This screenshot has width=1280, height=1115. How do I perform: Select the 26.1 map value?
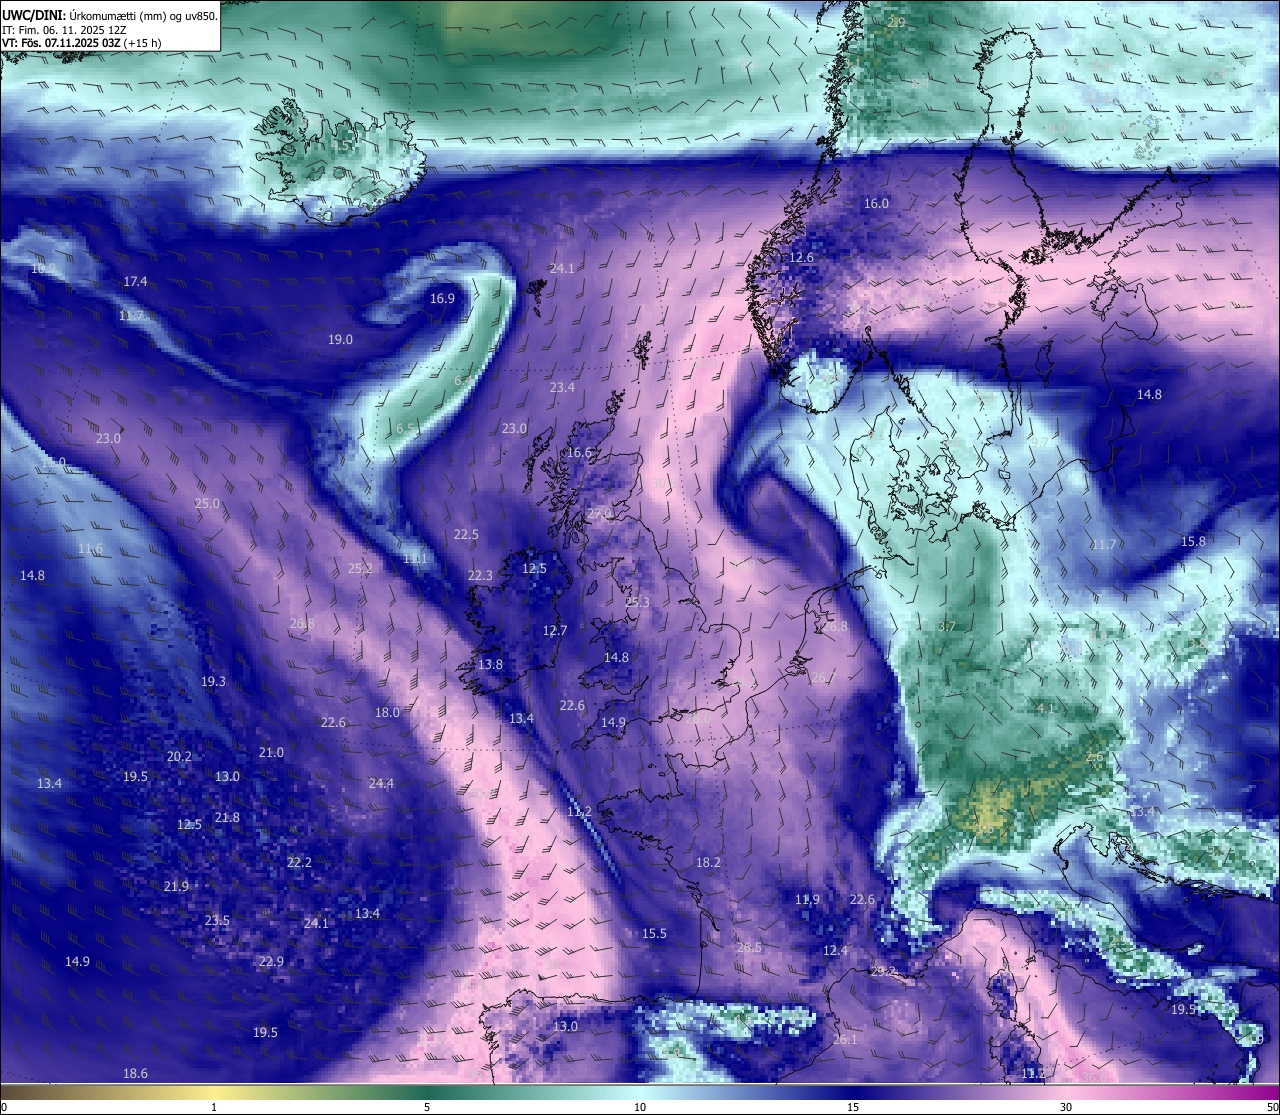845,1039
